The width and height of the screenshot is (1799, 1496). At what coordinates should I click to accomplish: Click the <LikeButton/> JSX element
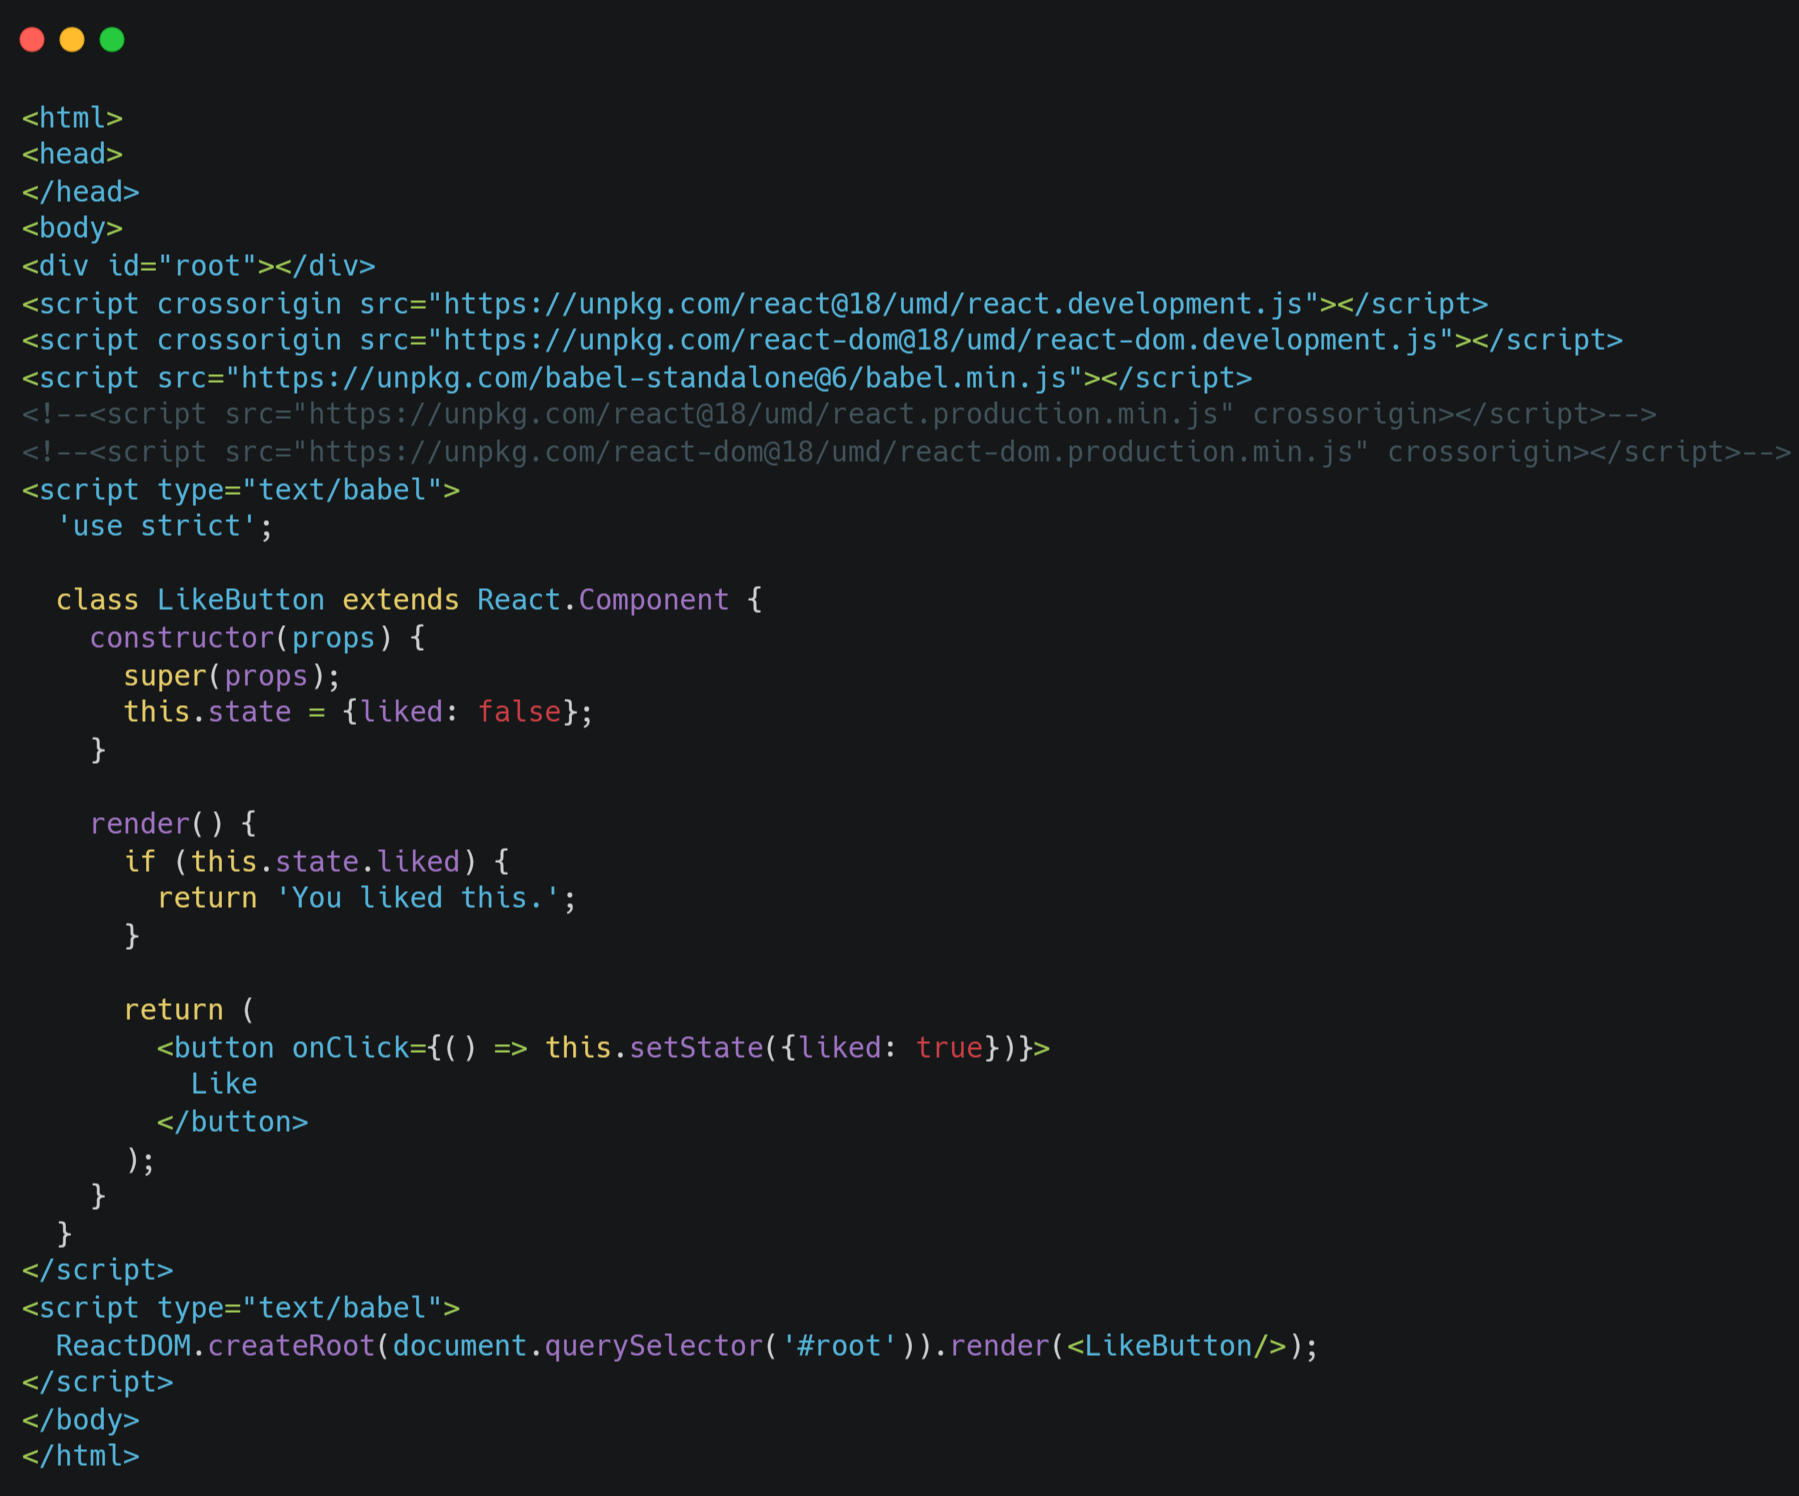tap(1177, 1346)
